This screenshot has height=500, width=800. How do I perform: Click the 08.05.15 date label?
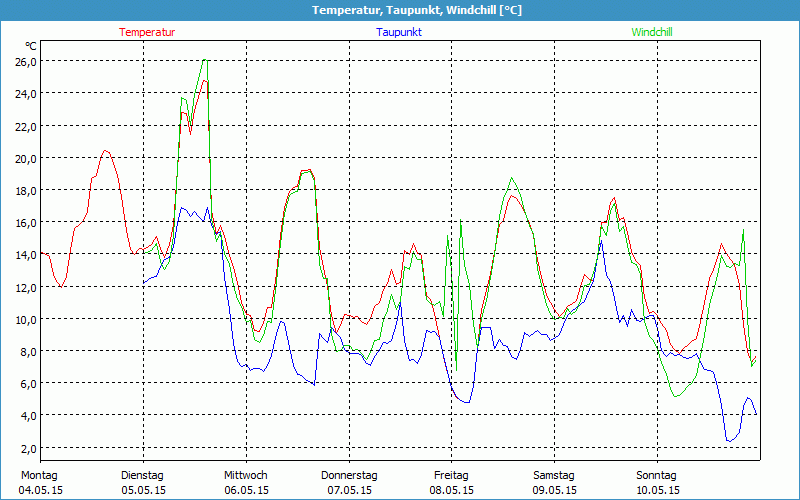452,490
